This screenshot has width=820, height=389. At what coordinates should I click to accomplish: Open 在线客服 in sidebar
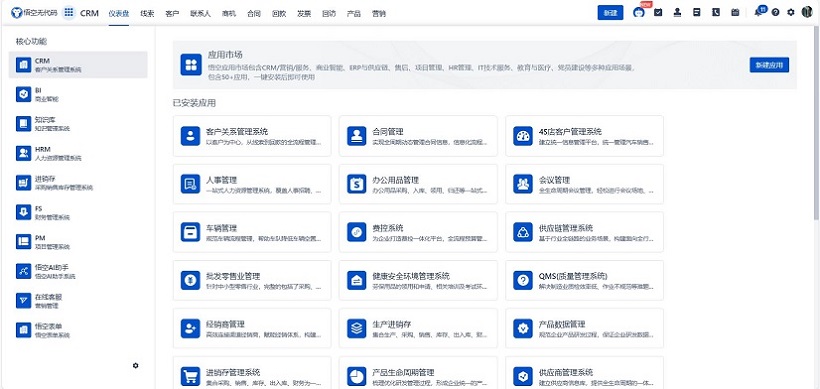click(x=78, y=301)
